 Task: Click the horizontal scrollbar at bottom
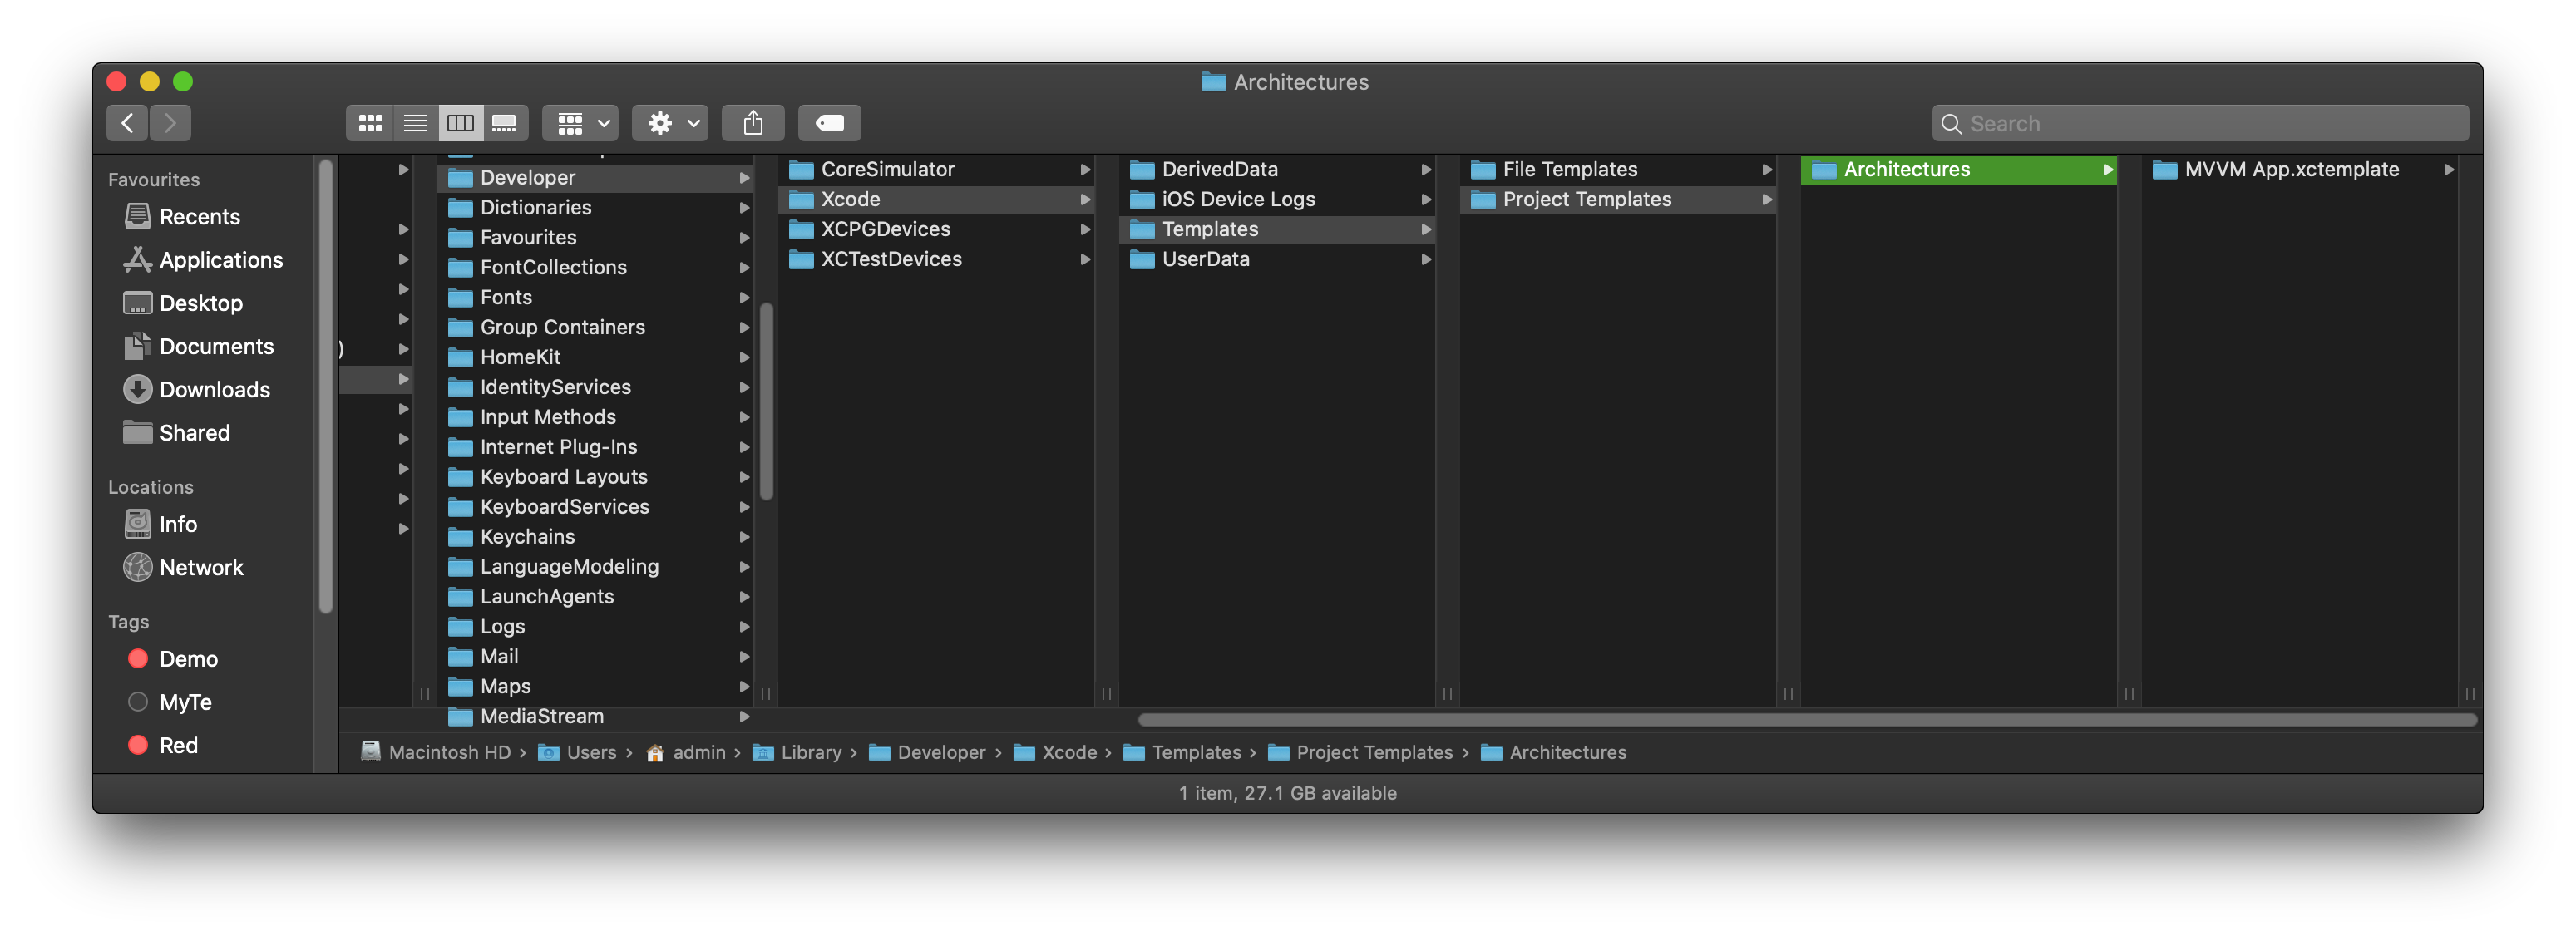[1806, 720]
